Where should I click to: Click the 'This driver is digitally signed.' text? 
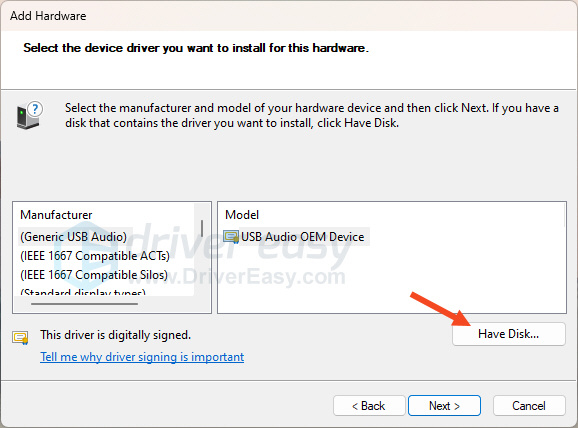[x=115, y=335]
